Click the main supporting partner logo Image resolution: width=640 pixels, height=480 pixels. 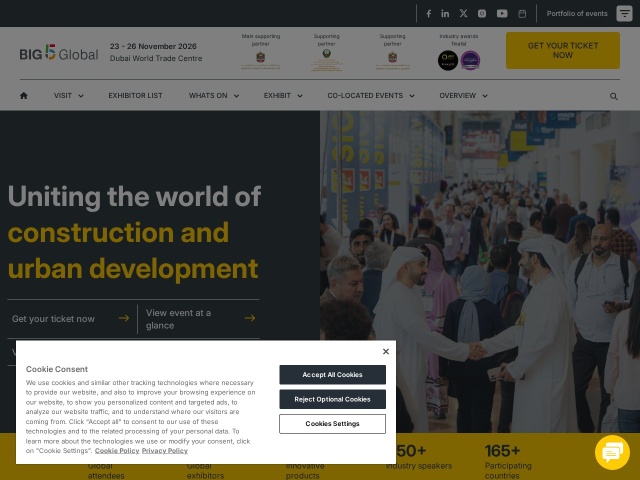pyautogui.click(x=260, y=60)
